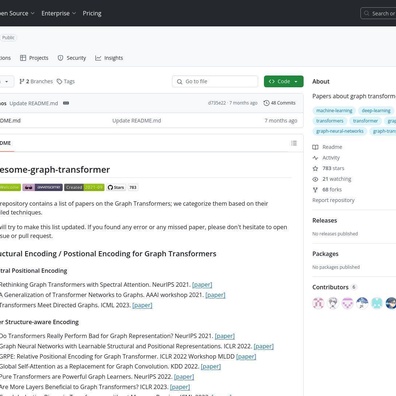Open paper link for Transformers Meet Directed Graphs
The height and width of the screenshot is (396, 396).
pos(142,305)
